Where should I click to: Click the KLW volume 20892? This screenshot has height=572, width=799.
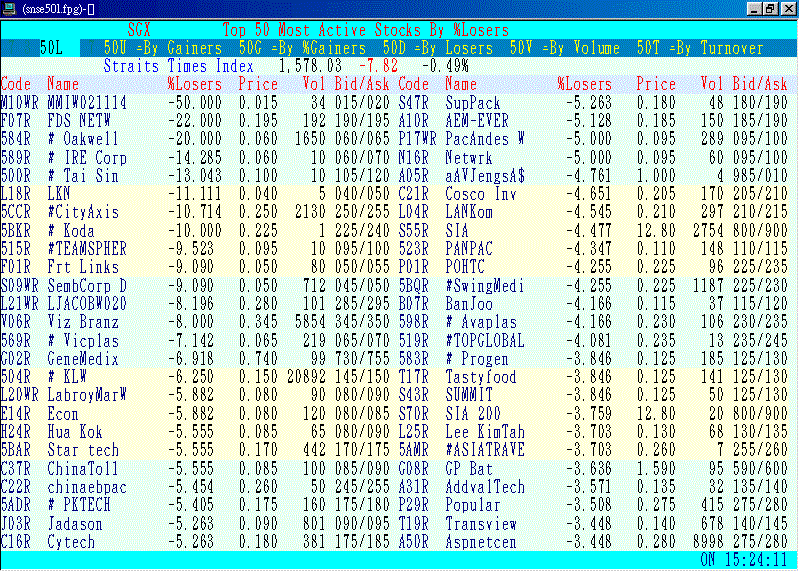(306, 377)
